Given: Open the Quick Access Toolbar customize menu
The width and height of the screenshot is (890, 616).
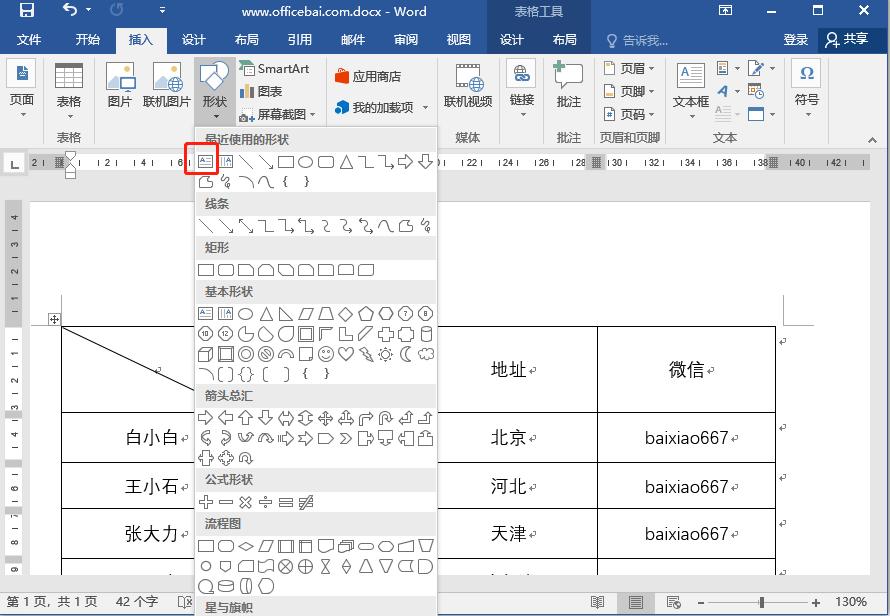Looking at the screenshot, I should click(x=162, y=11).
